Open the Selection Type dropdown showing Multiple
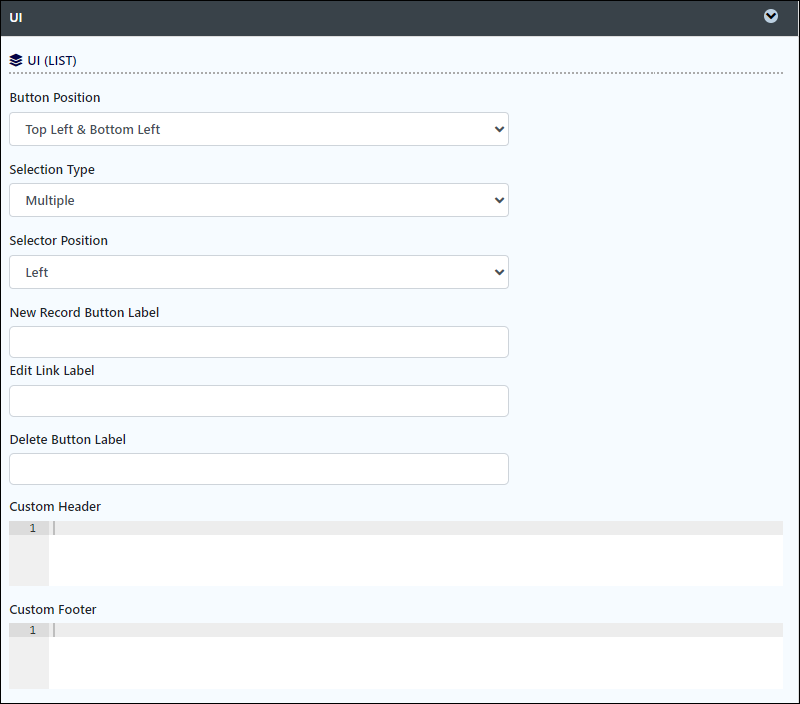 pyautogui.click(x=259, y=200)
